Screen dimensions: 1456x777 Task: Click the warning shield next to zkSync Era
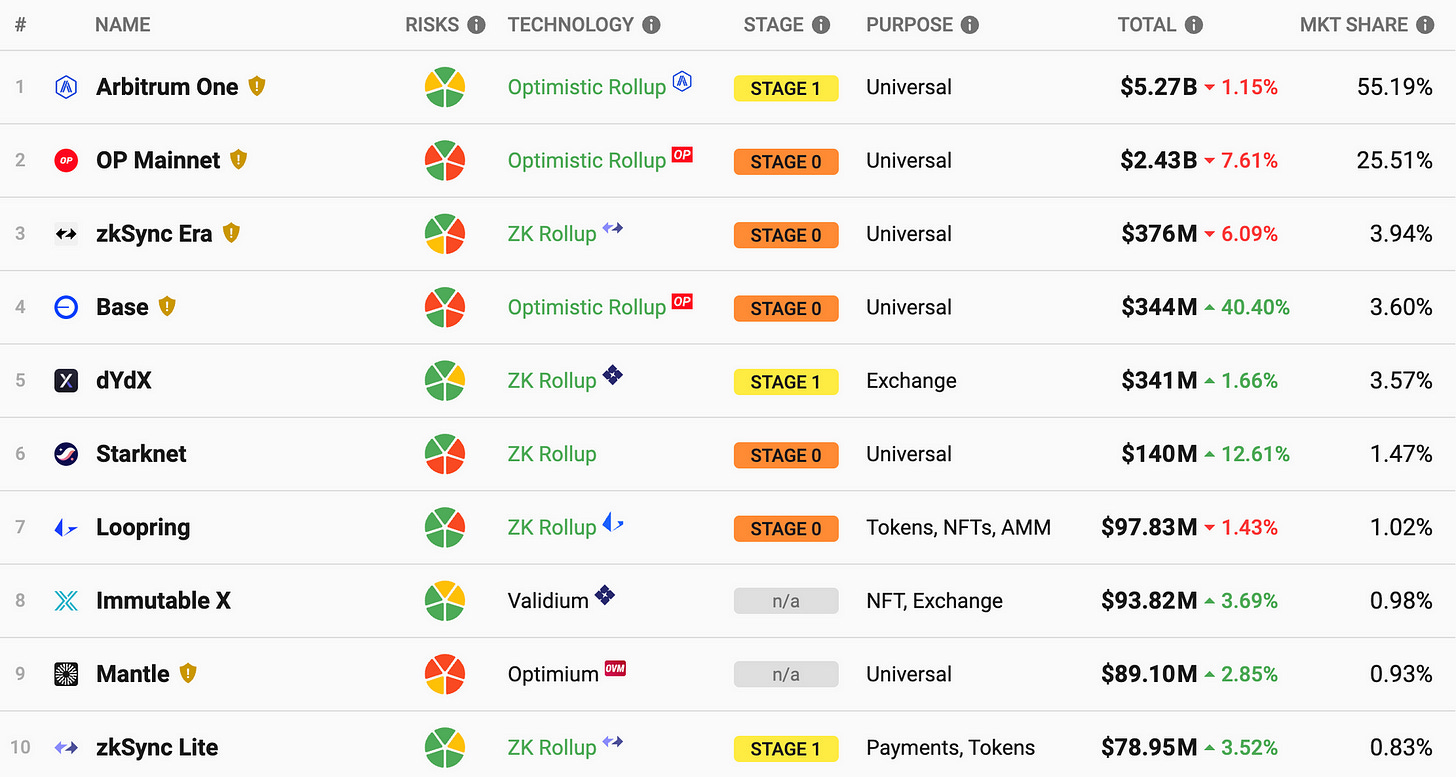pos(231,233)
